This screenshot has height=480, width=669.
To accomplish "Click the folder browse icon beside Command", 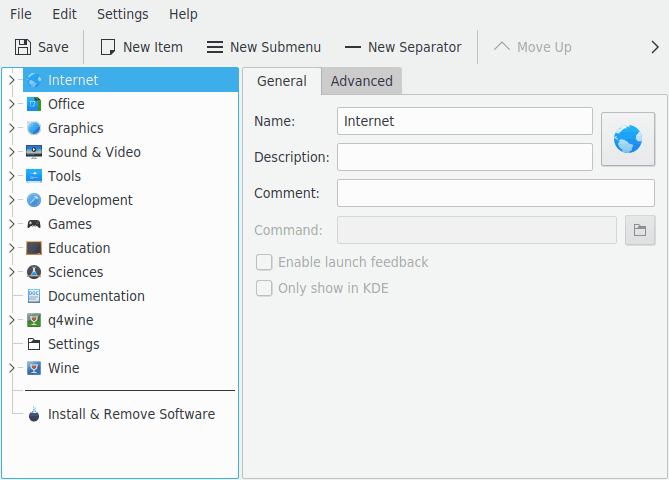I will tap(639, 230).
